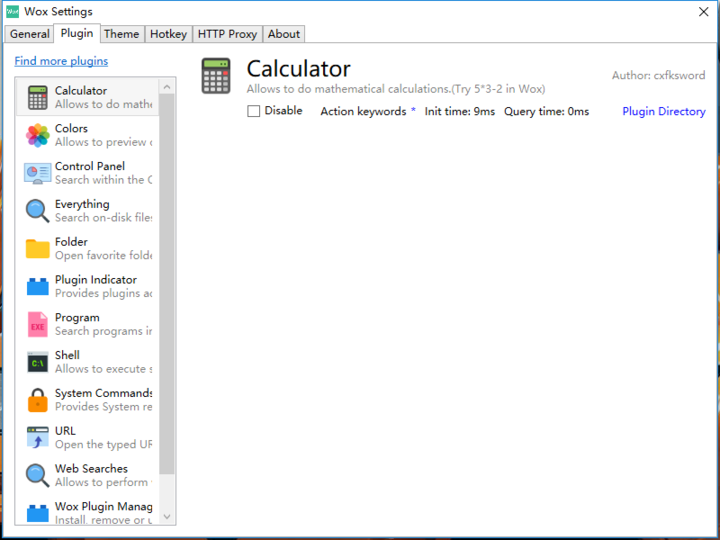Click the Wox logo in title bar
Viewport: 720px width, 540px height.
coord(12,11)
